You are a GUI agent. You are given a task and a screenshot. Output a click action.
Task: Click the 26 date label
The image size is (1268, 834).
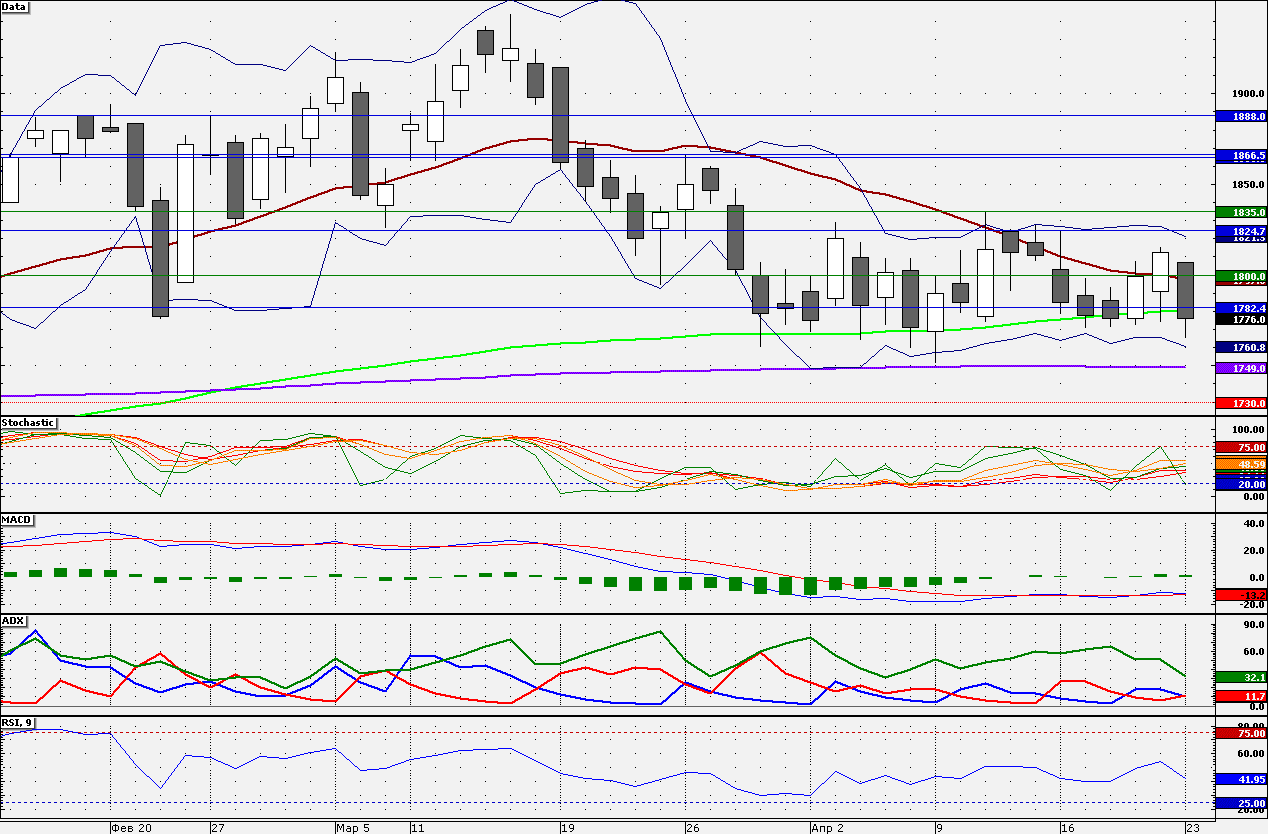pos(692,828)
